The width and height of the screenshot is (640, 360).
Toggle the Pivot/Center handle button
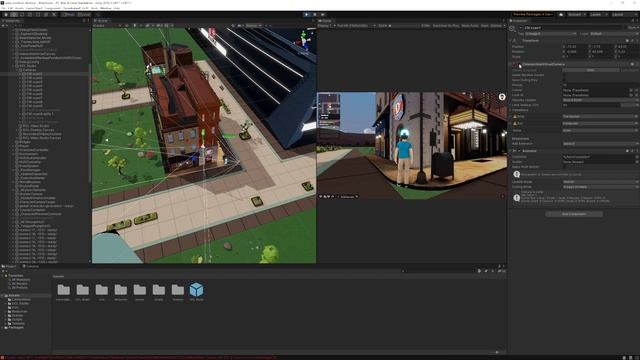tap(68, 14)
